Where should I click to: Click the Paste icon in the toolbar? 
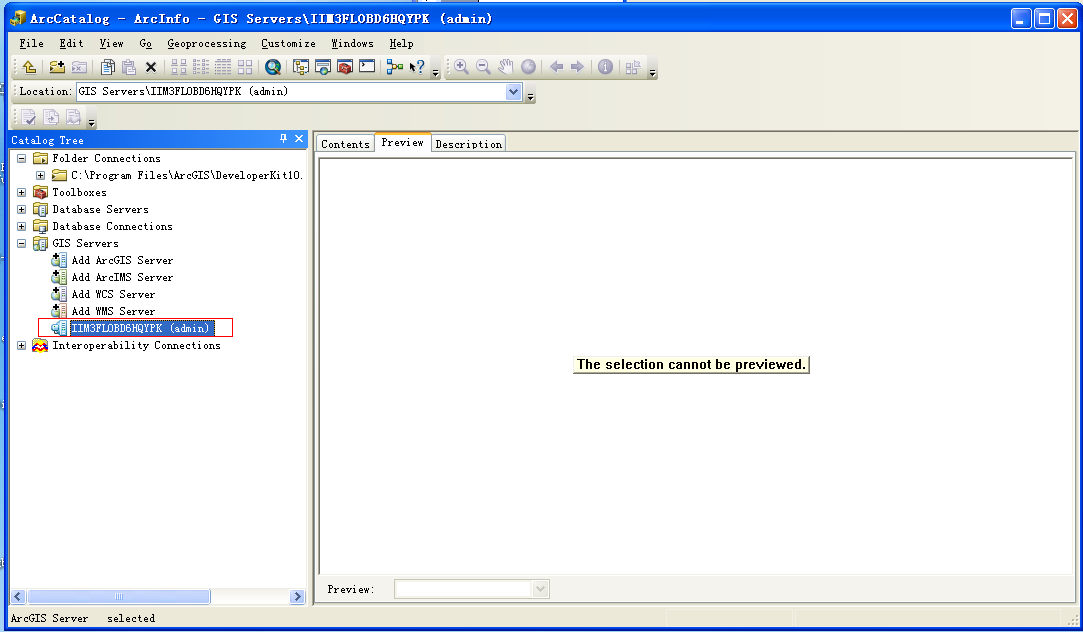click(x=129, y=67)
